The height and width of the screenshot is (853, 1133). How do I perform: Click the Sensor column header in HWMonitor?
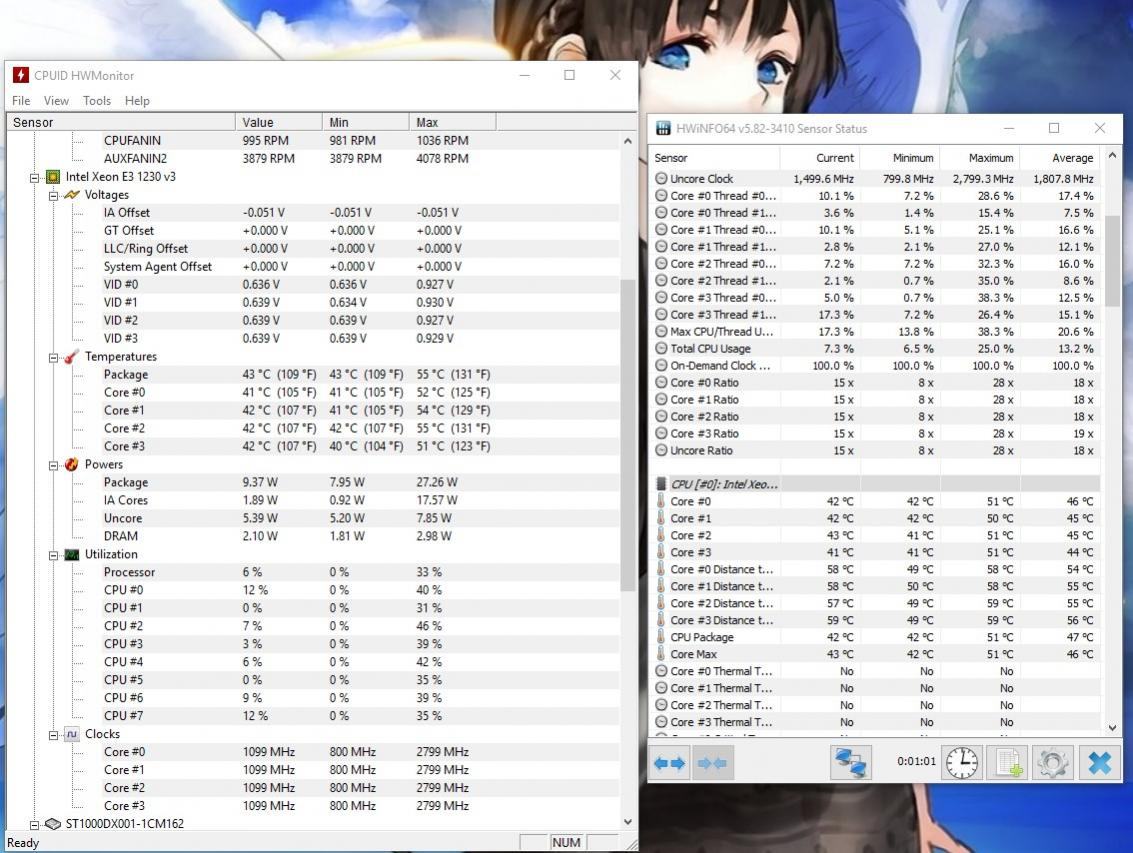(120, 122)
